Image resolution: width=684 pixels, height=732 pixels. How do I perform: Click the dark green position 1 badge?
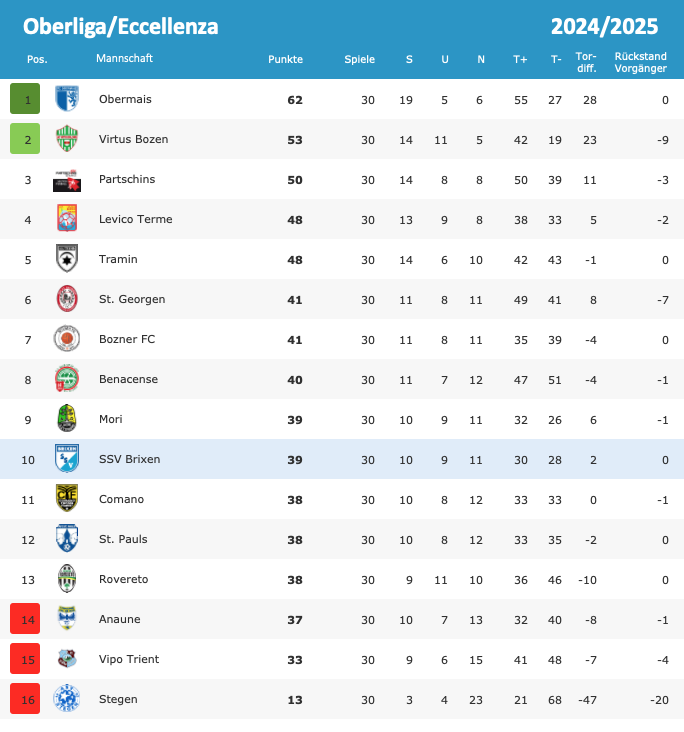(x=25, y=99)
